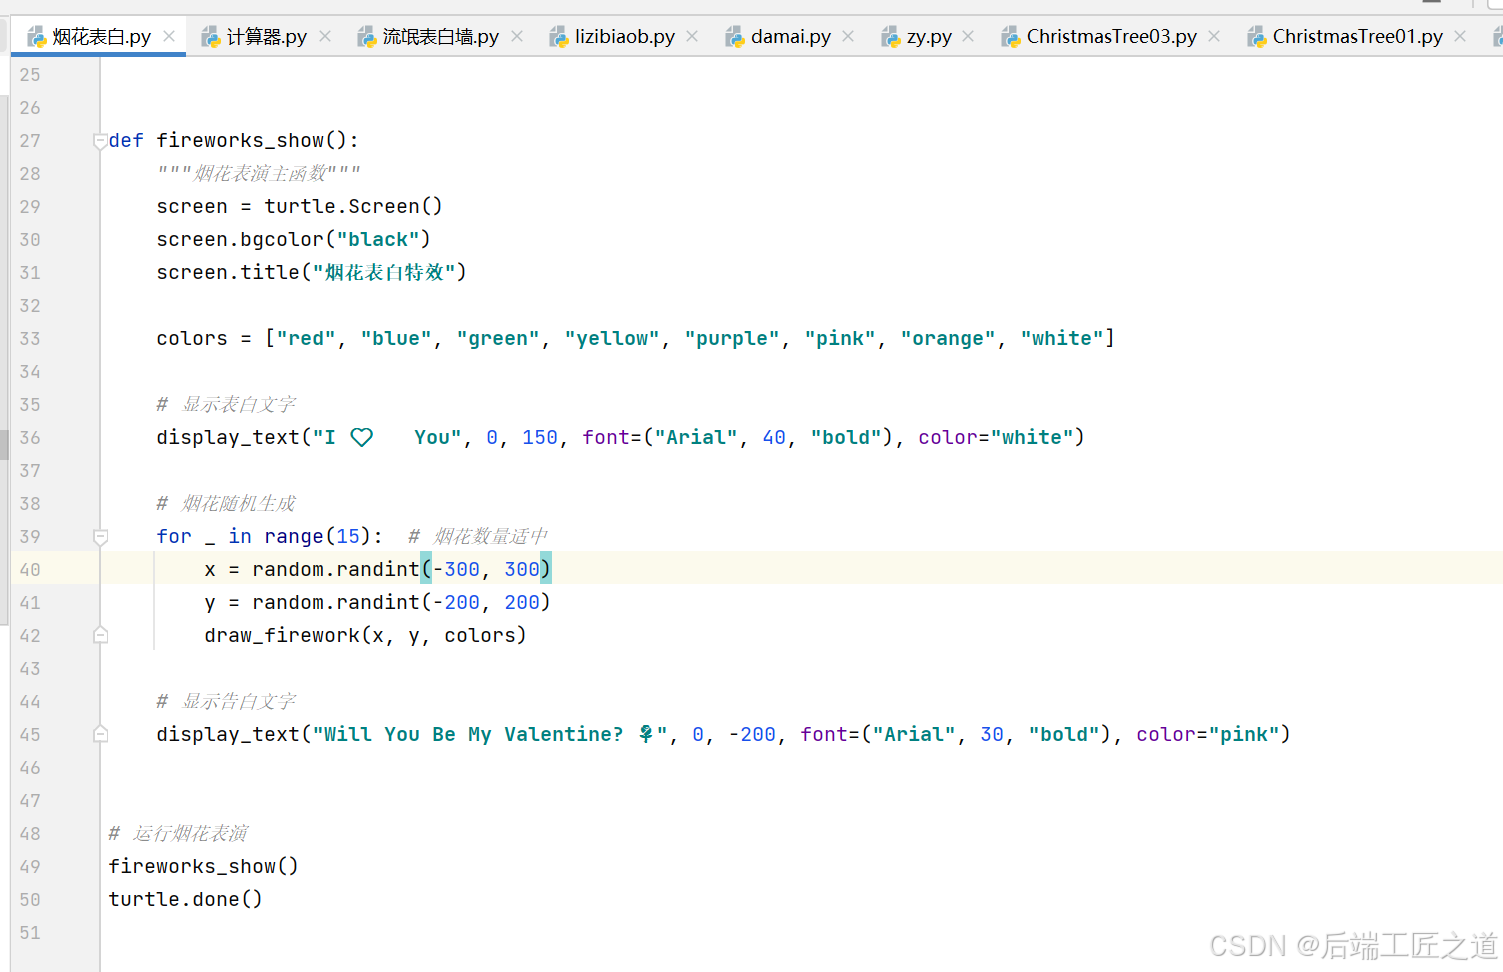Open the ChristmasTree01.py tab
The height and width of the screenshot is (972, 1503).
point(1357,37)
